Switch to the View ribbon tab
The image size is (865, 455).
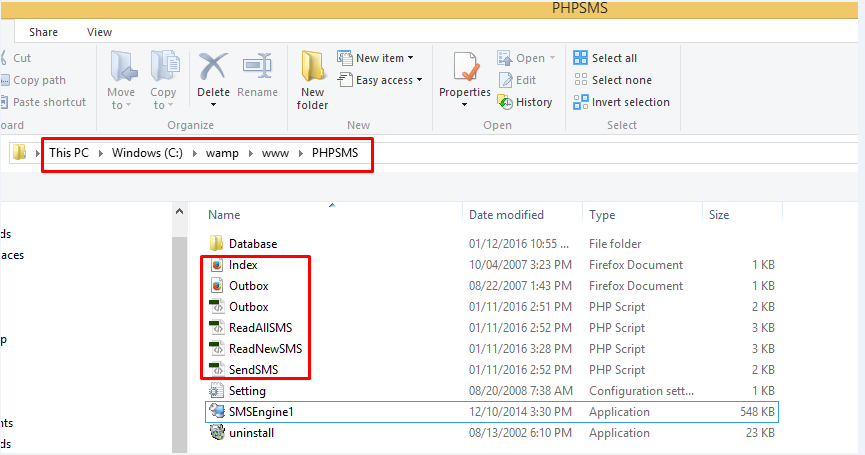point(99,32)
